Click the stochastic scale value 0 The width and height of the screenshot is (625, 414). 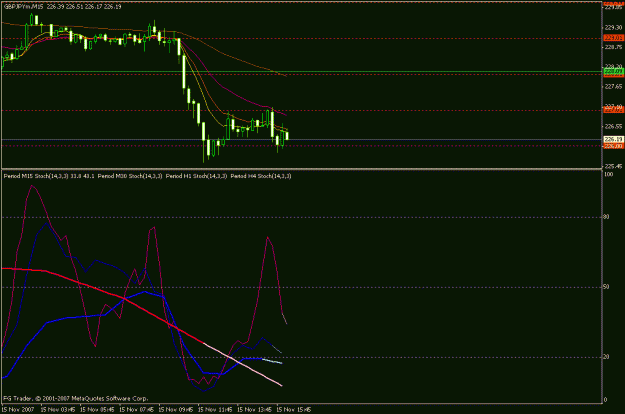point(606,400)
